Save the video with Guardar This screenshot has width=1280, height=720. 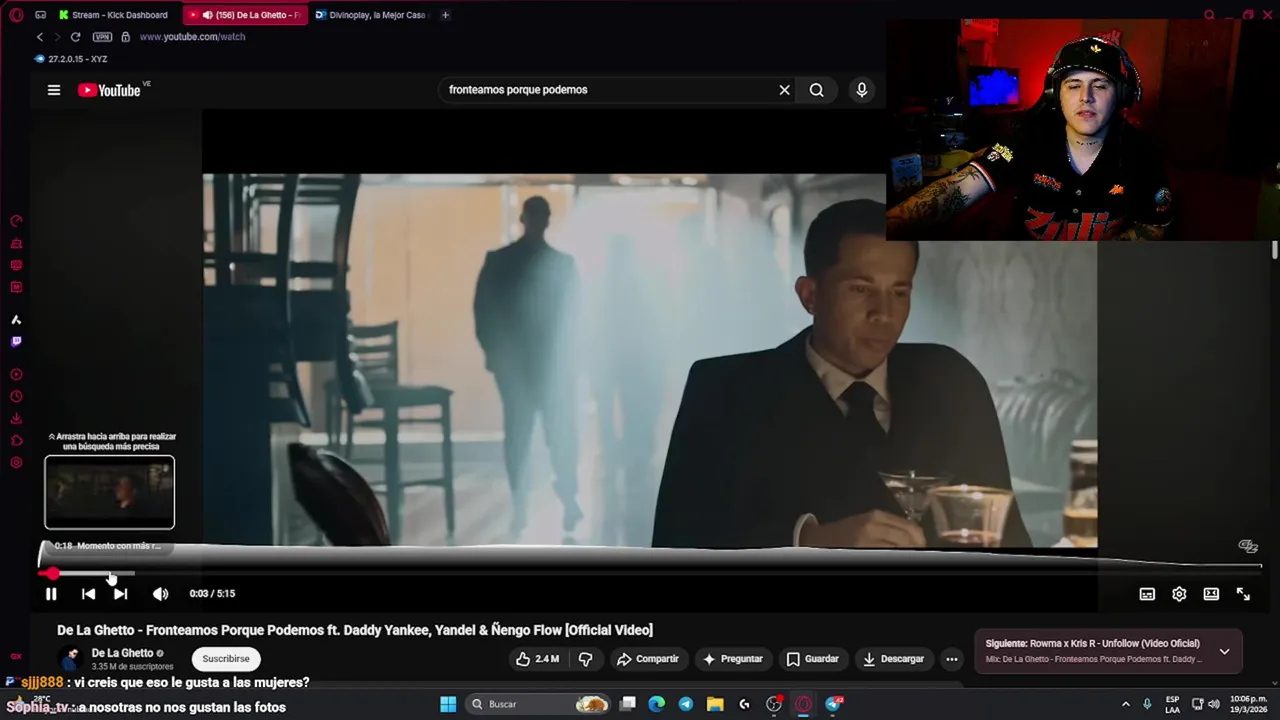(x=812, y=659)
